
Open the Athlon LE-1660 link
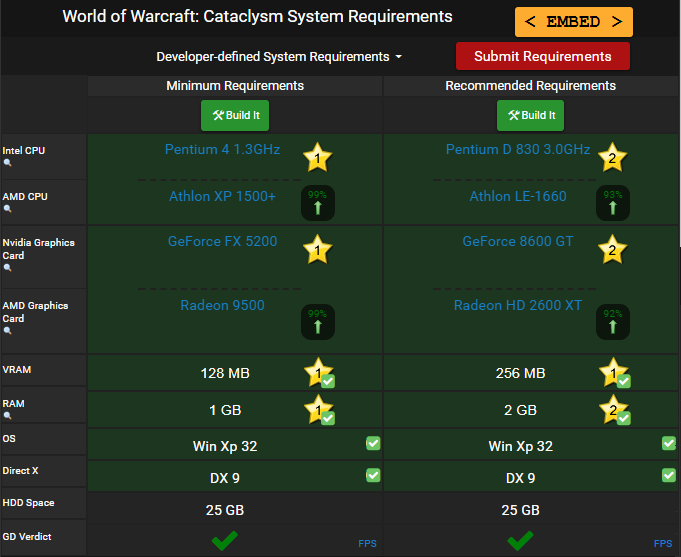pos(518,196)
